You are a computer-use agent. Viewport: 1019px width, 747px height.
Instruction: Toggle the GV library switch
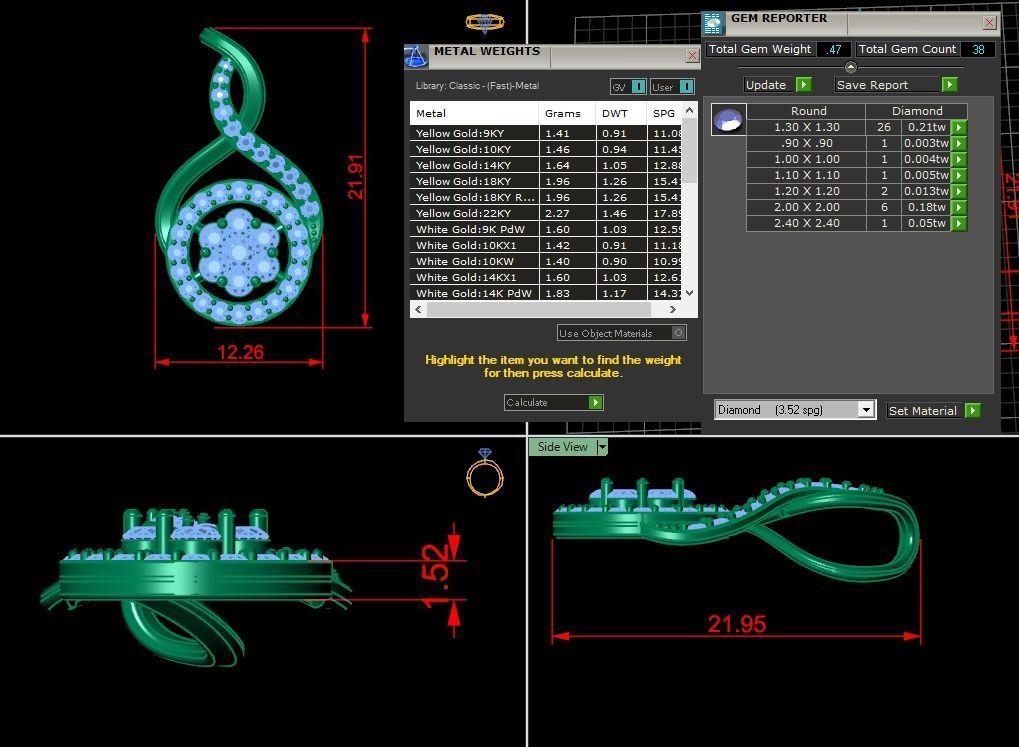coord(638,86)
